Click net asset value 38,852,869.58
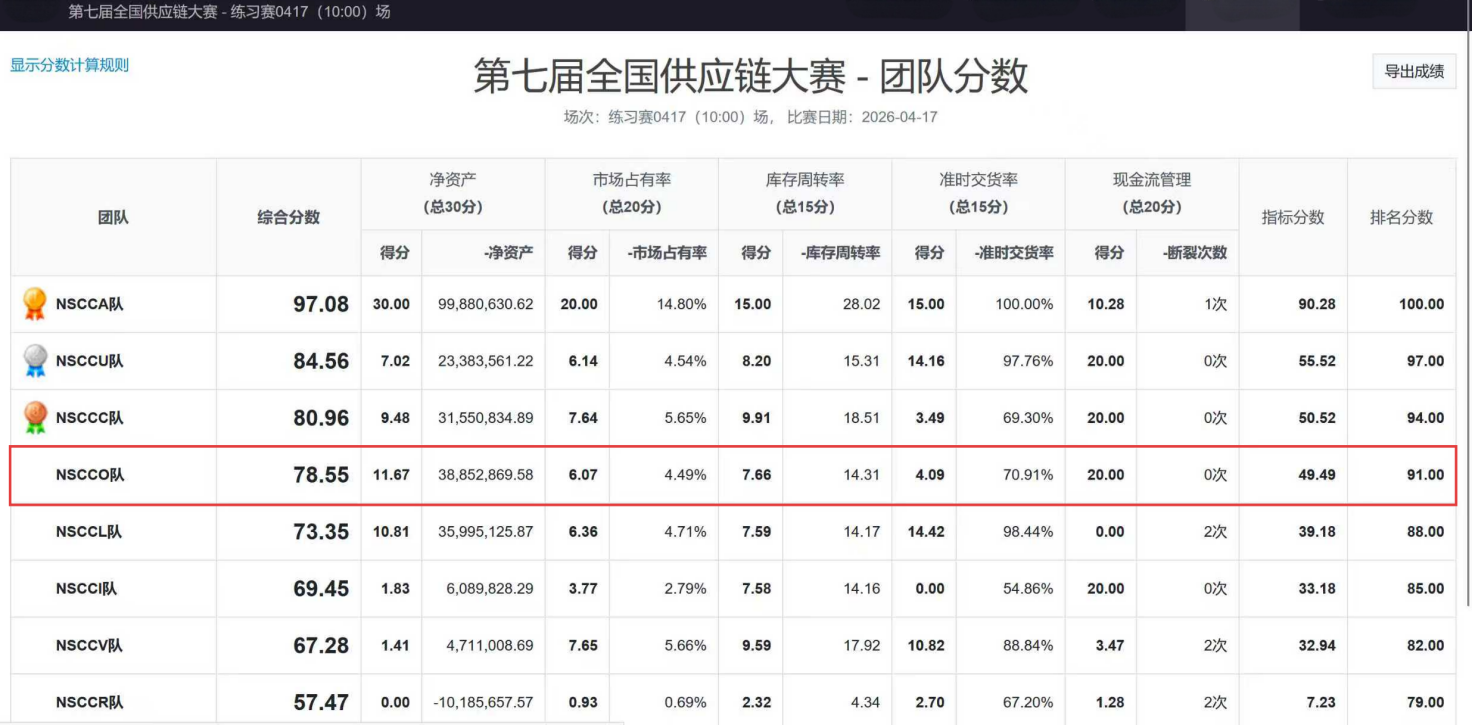This screenshot has height=725, width=1472. [486, 475]
